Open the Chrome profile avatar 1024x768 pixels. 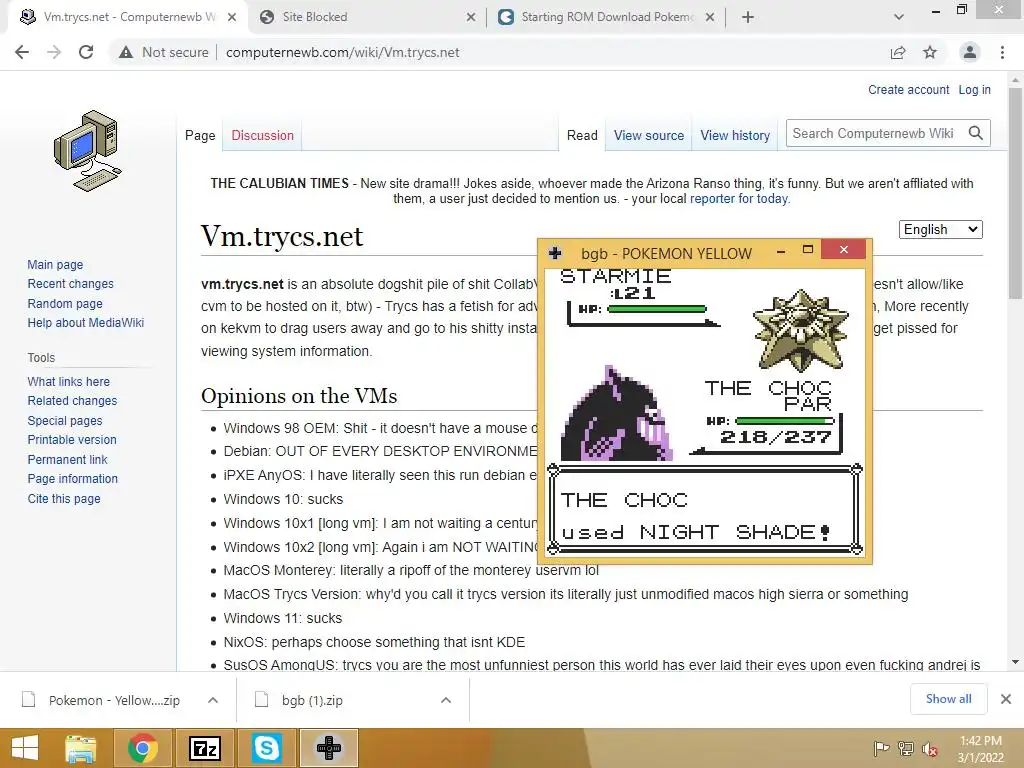pyautogui.click(x=970, y=52)
